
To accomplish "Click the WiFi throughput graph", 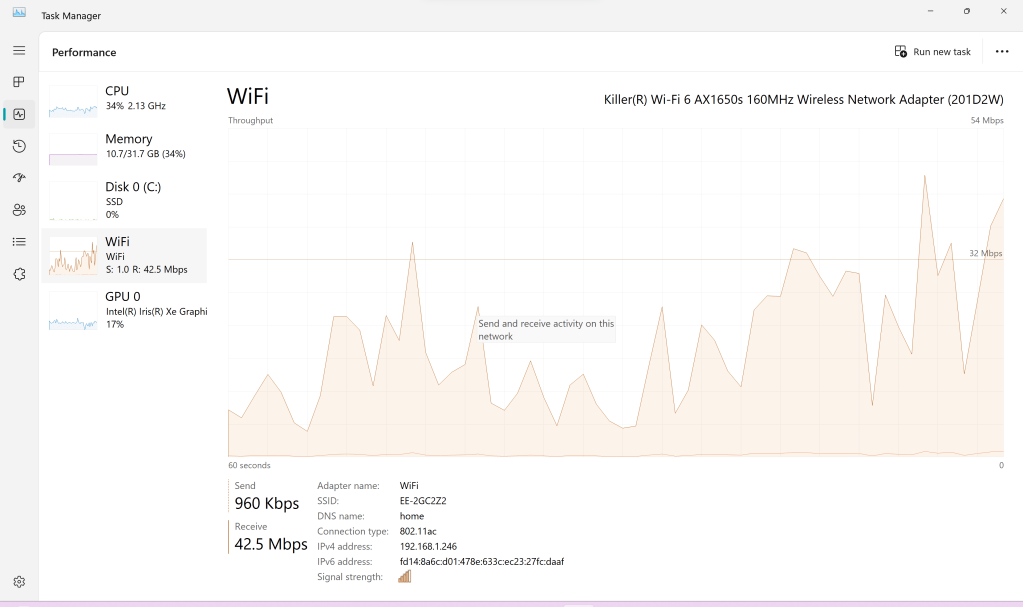I will [616, 292].
